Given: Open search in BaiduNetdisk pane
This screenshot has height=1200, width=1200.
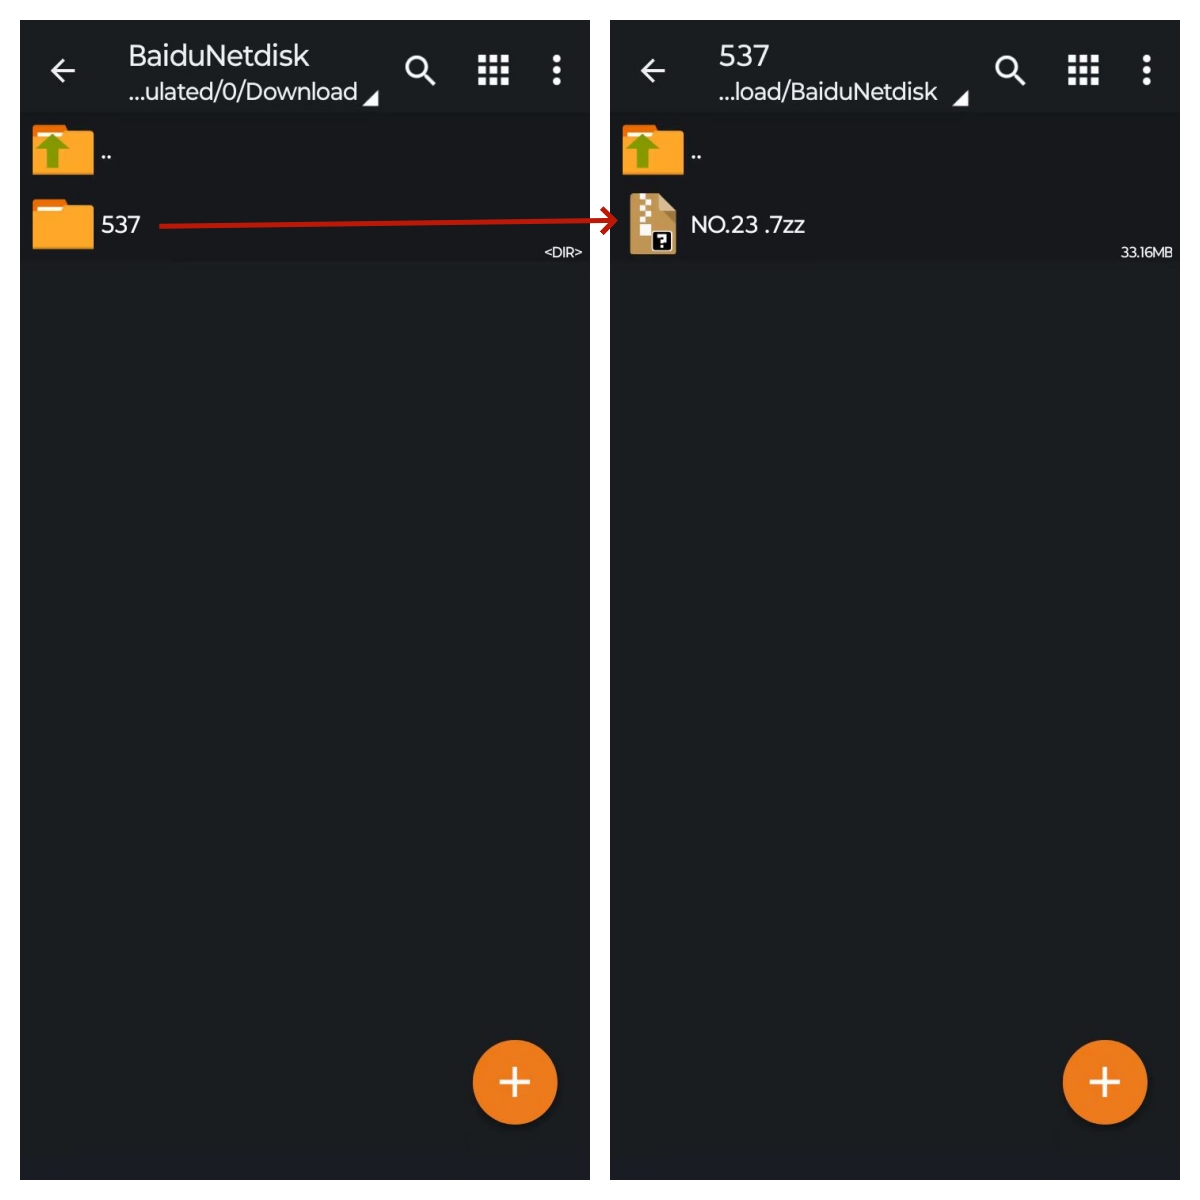Looking at the screenshot, I should 420,71.
